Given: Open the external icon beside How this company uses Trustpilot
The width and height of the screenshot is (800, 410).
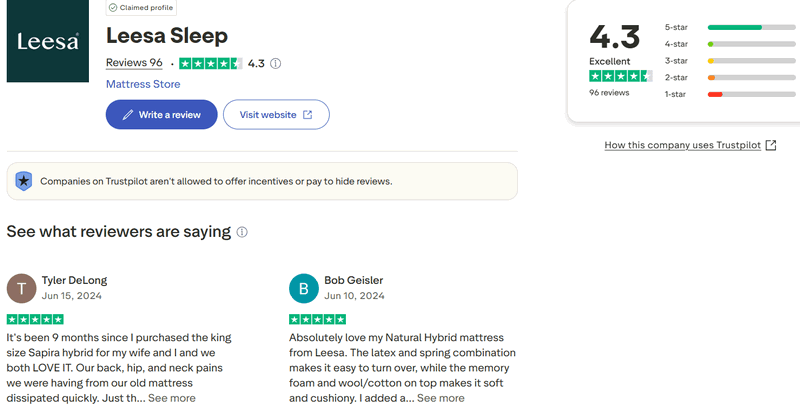Looking at the screenshot, I should [771, 145].
